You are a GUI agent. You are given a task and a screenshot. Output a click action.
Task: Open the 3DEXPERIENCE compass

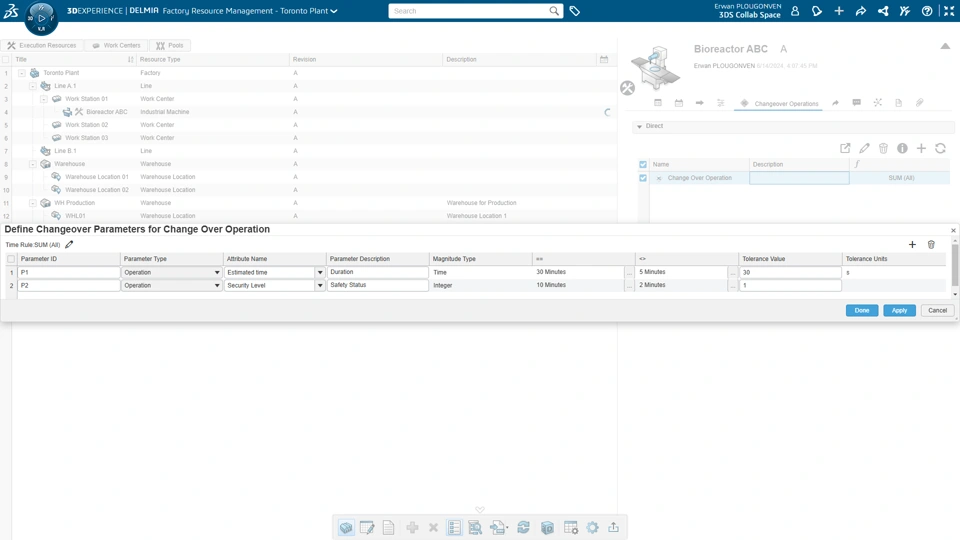pos(41,18)
